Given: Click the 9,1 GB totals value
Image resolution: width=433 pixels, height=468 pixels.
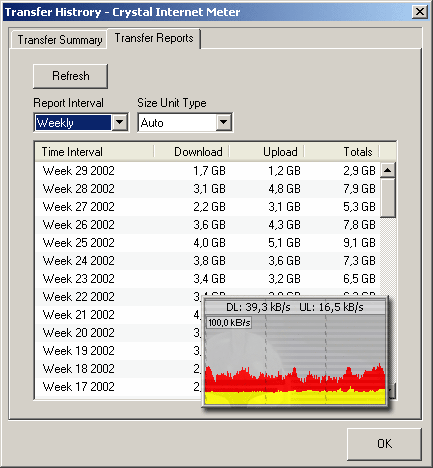Looking at the screenshot, I should pyautogui.click(x=359, y=243).
